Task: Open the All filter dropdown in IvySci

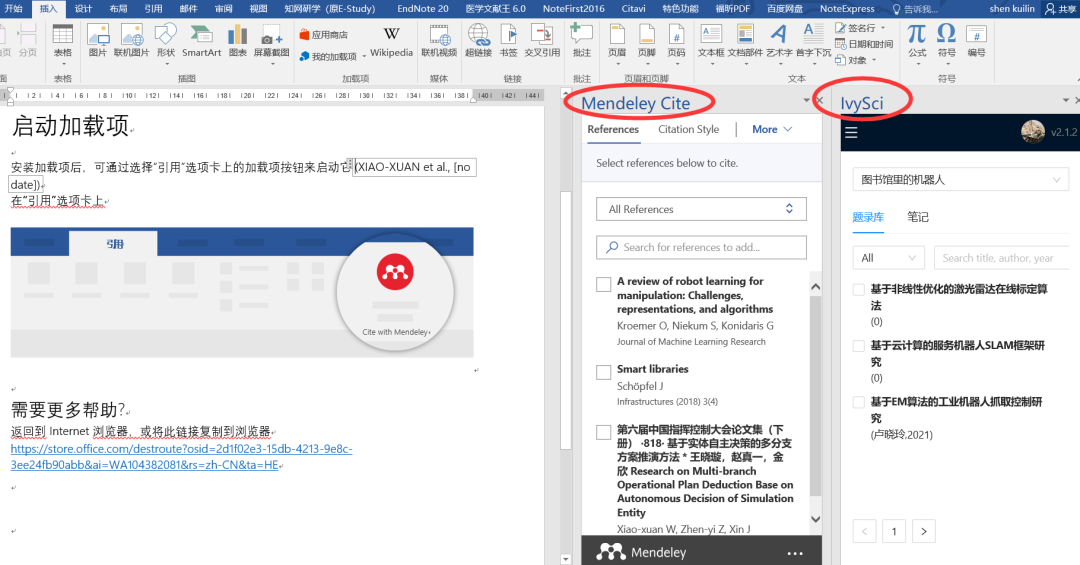Action: click(889, 258)
